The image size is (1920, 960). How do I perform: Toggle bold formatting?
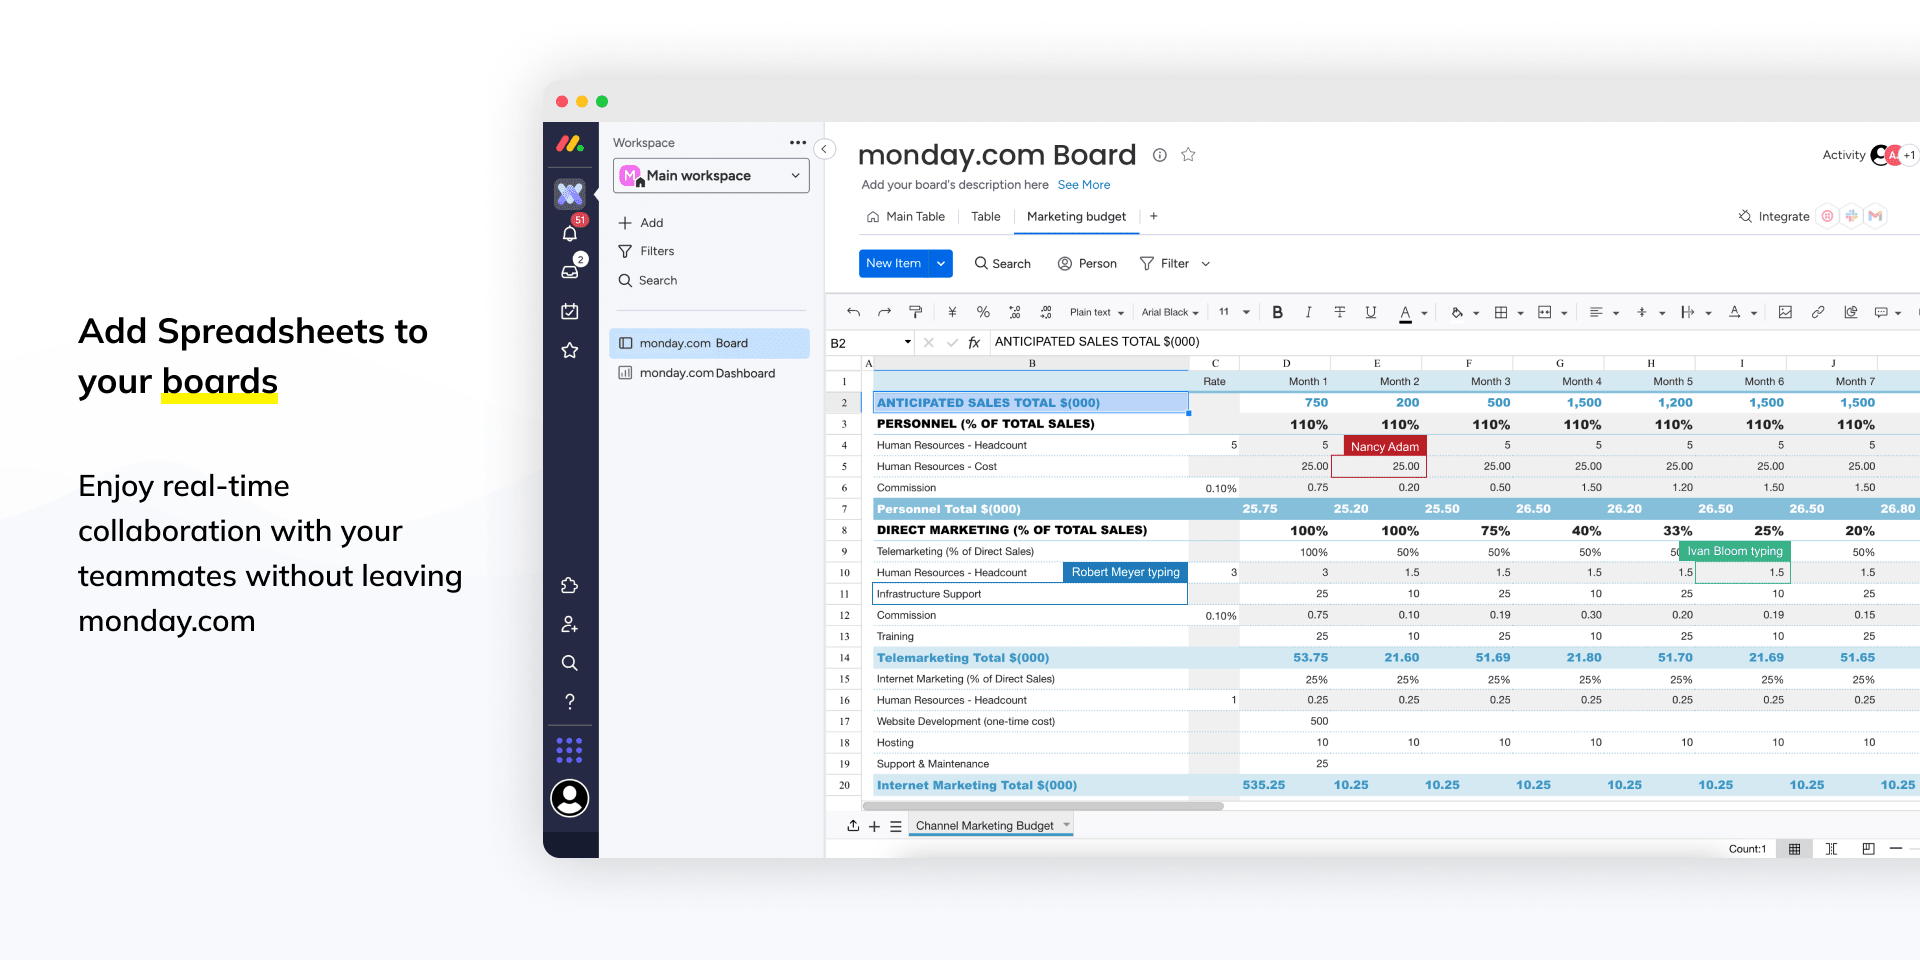tap(1277, 312)
